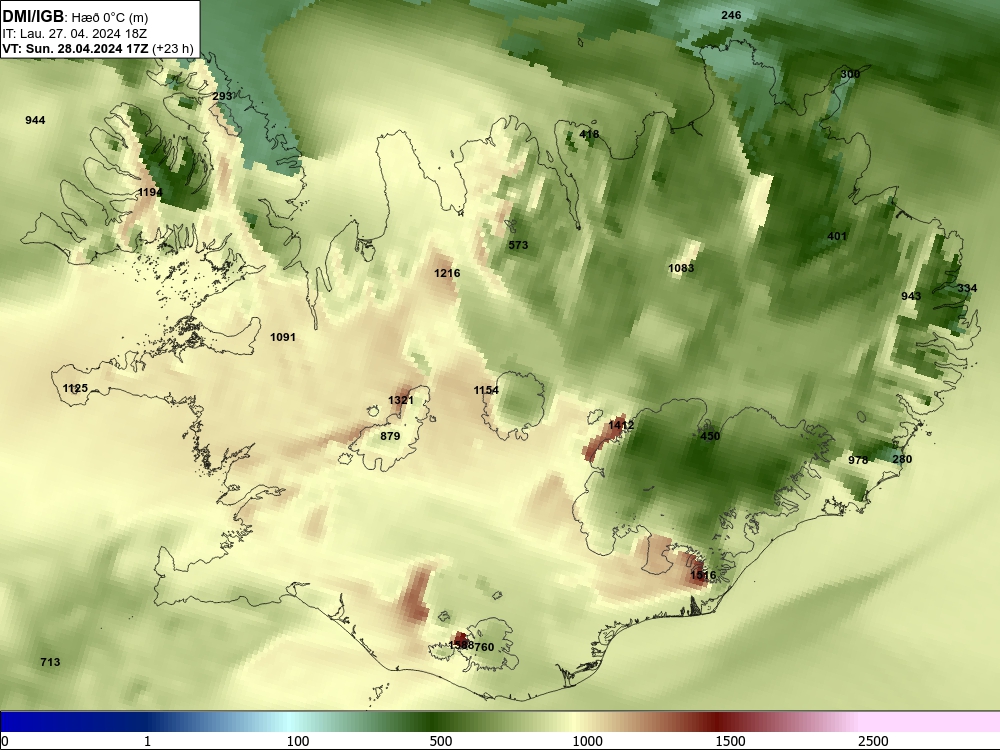1000x750 pixels.
Task: Click the 'IT: Lau. 27. 04. 2024 18Z' line
Action: [x=75, y=34]
